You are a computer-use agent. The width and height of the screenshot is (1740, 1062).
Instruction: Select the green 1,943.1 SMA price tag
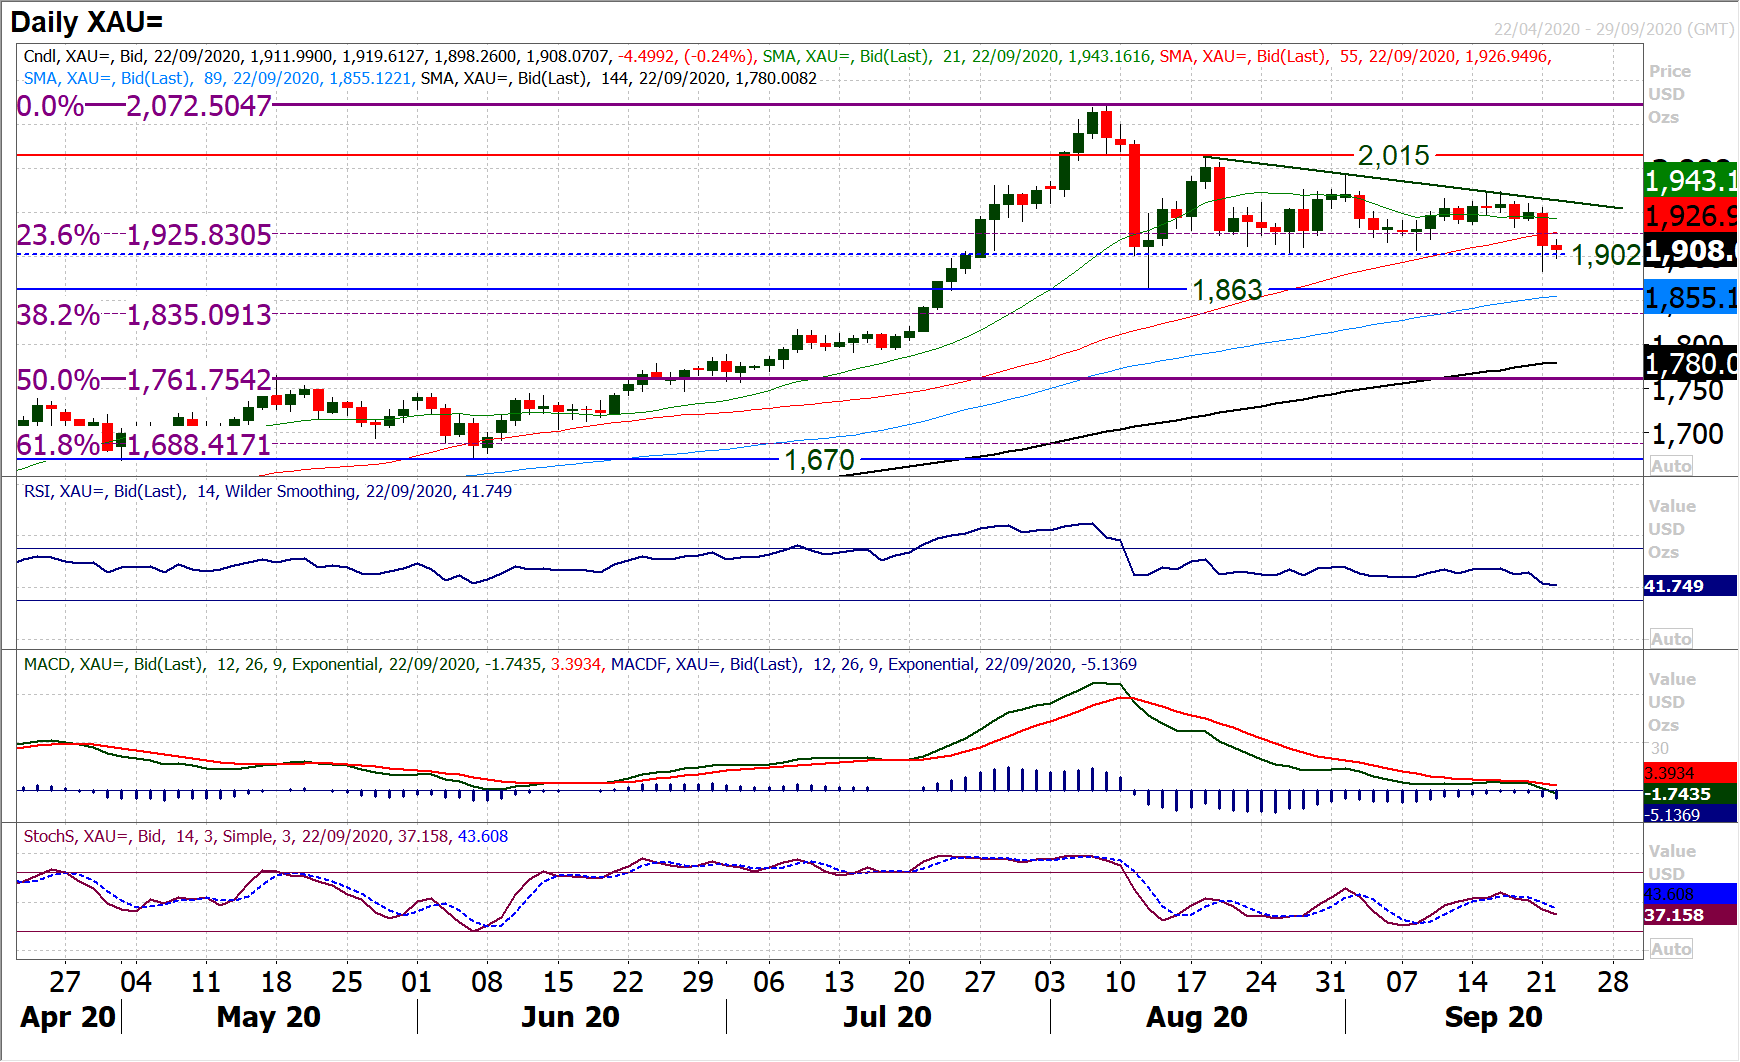(x=1690, y=181)
